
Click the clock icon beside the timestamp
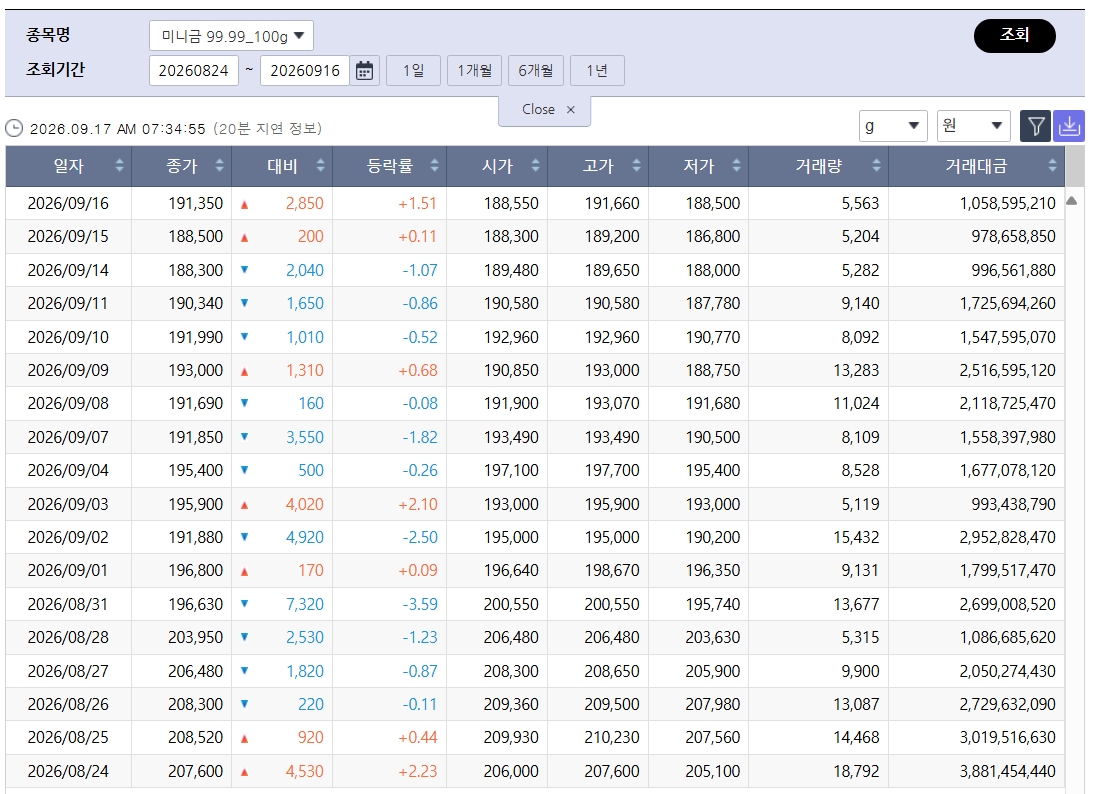pyautogui.click(x=14, y=128)
